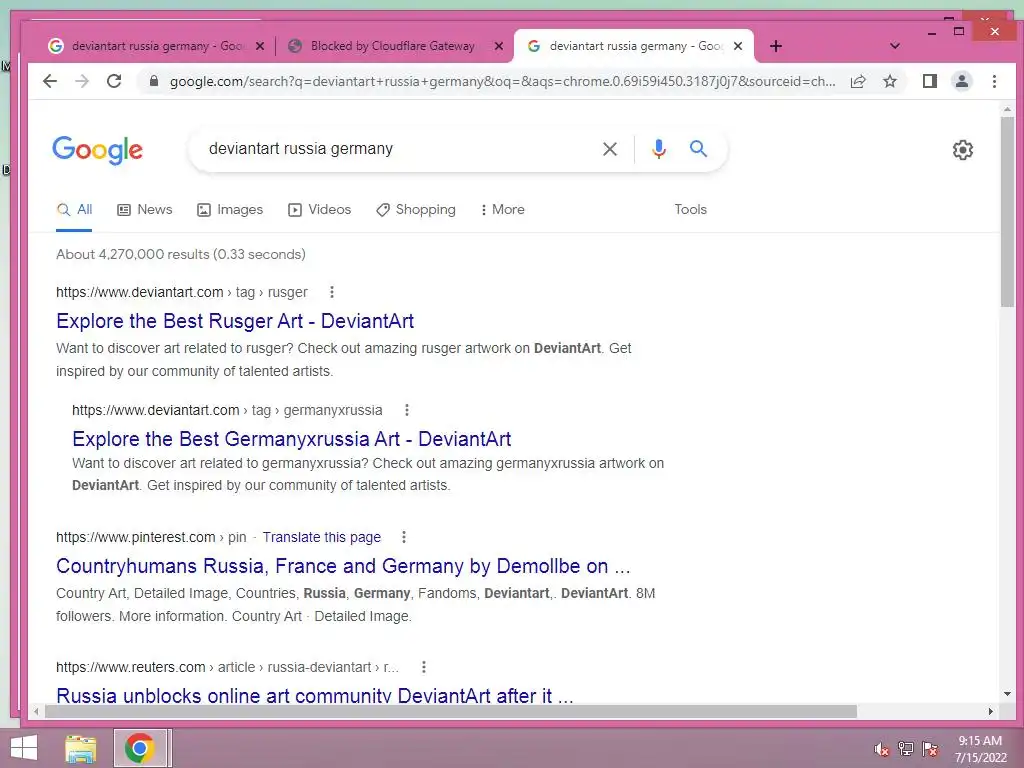
Task: Click the forward navigation arrow
Action: [x=82, y=81]
